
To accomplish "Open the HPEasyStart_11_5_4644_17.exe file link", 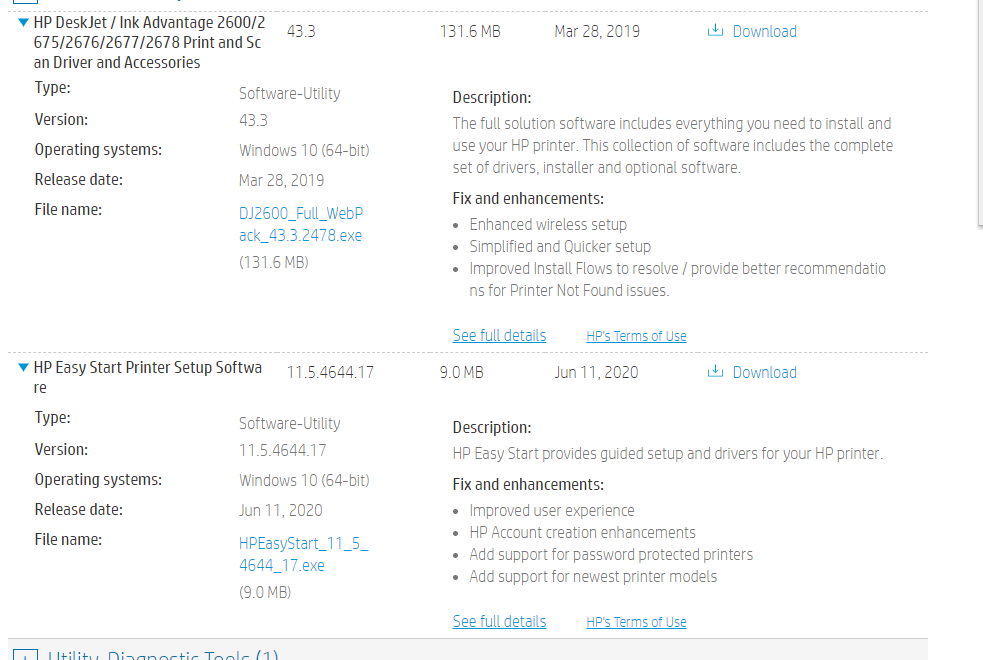I will (x=303, y=554).
